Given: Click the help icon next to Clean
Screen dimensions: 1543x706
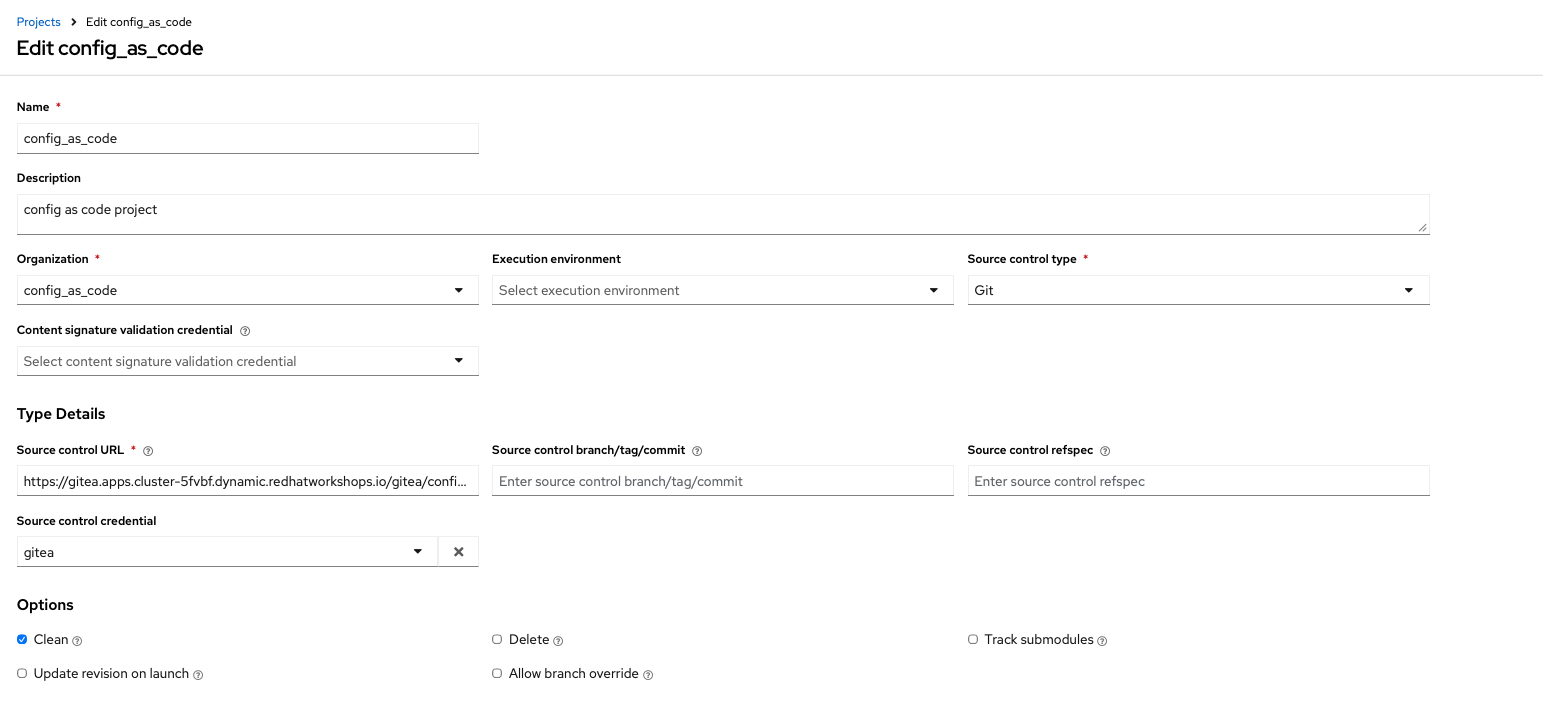Looking at the screenshot, I should 77,641.
